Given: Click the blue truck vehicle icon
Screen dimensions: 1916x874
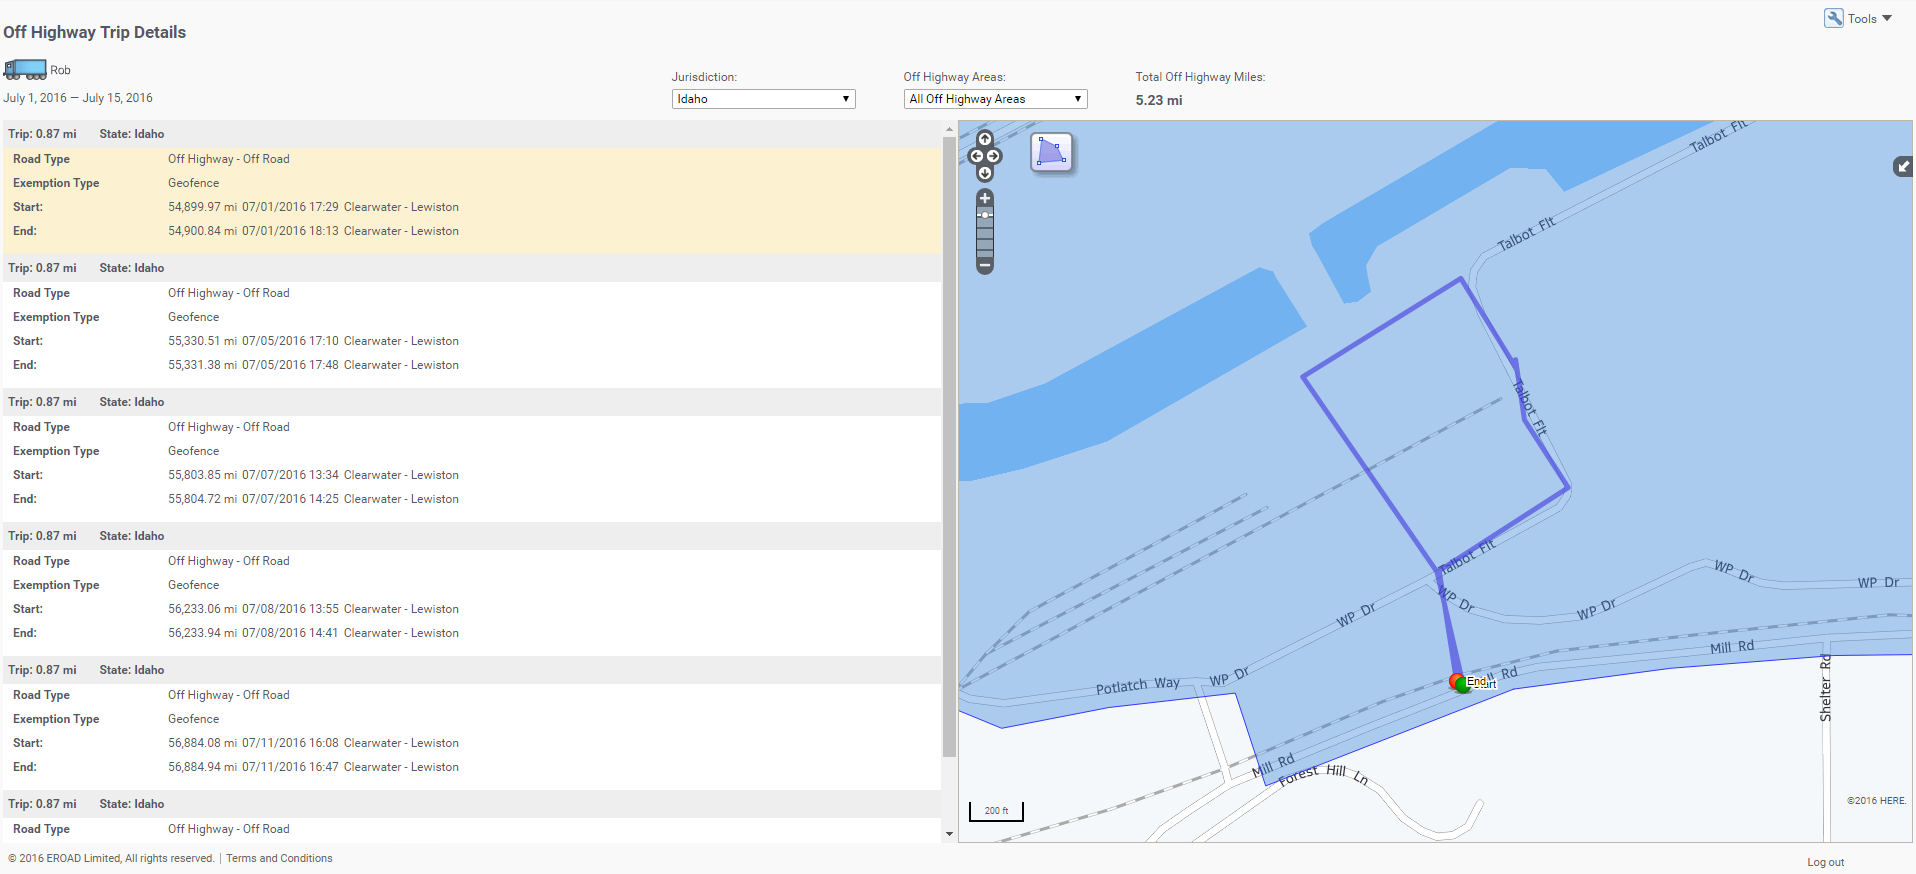Looking at the screenshot, I should click(25, 69).
